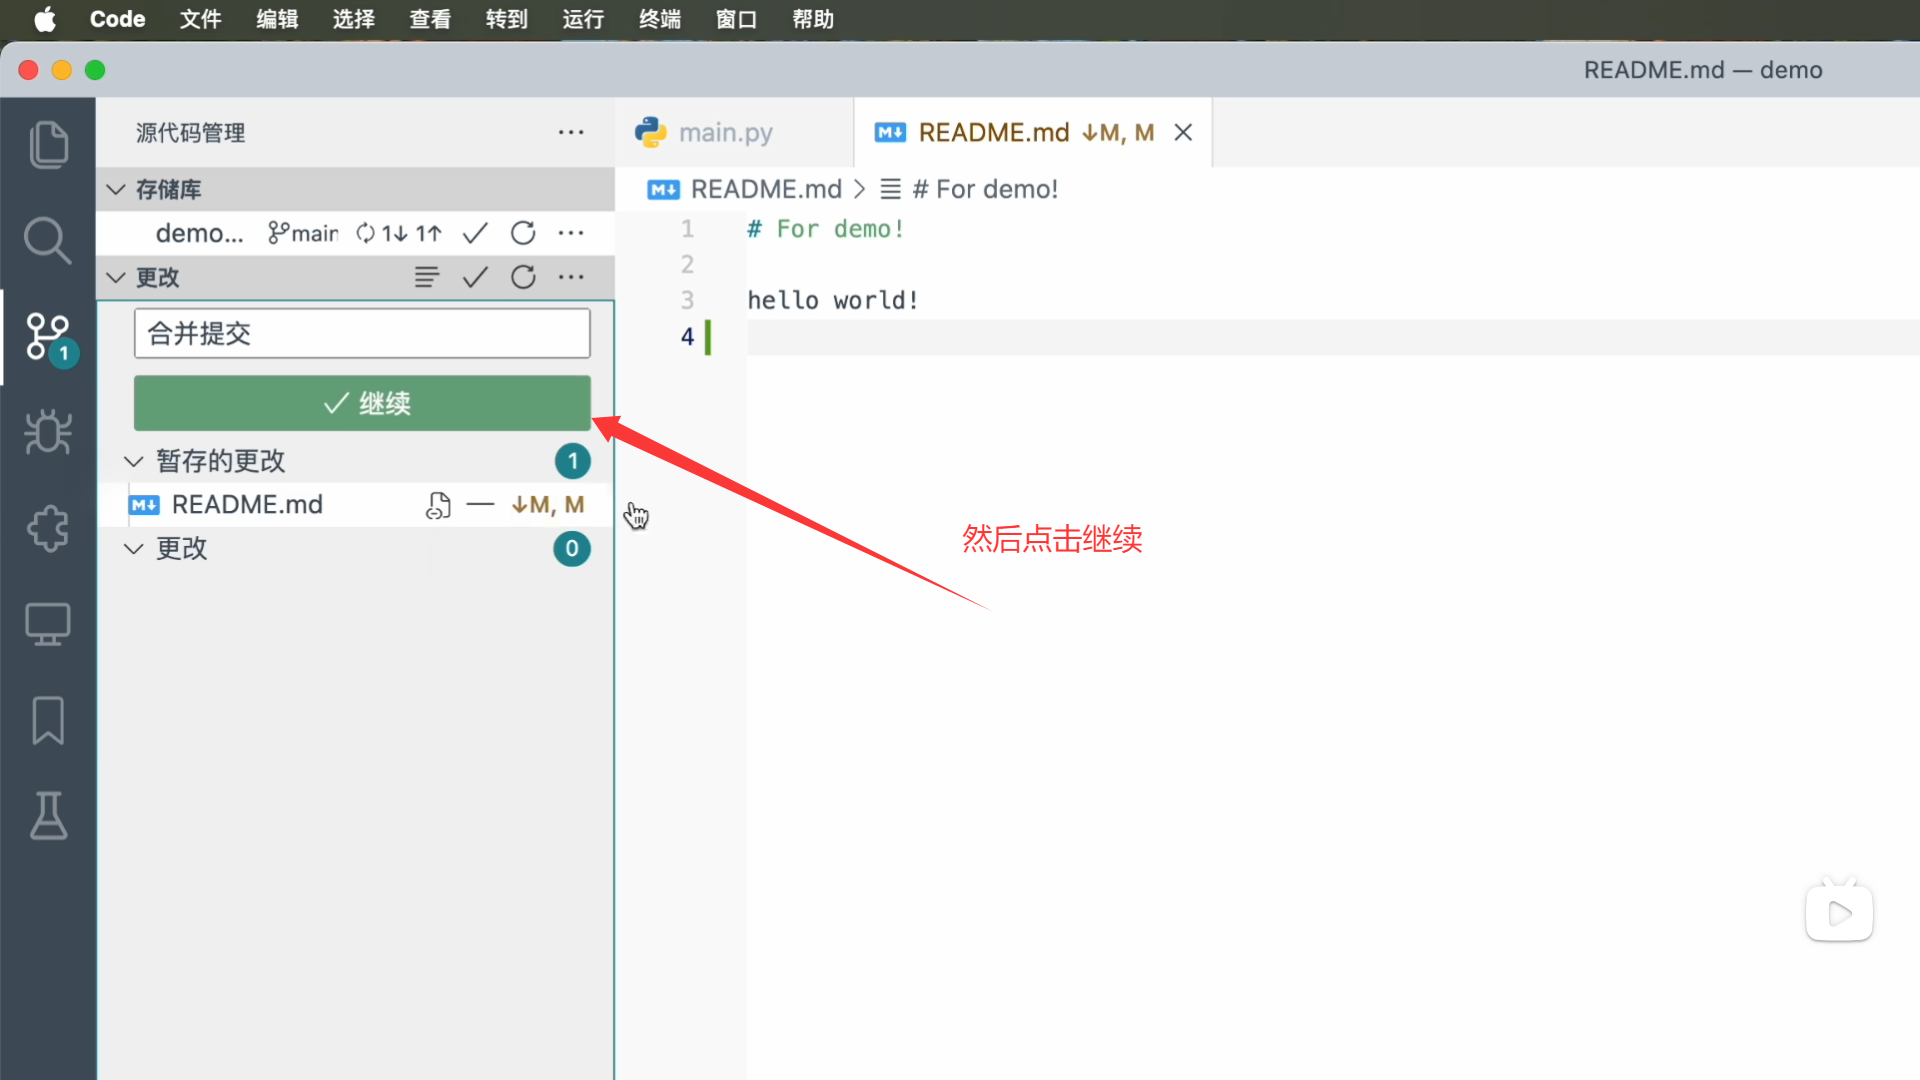1920x1080 pixels.
Task: Open the Explorer view in activity bar
Action: (x=48, y=145)
